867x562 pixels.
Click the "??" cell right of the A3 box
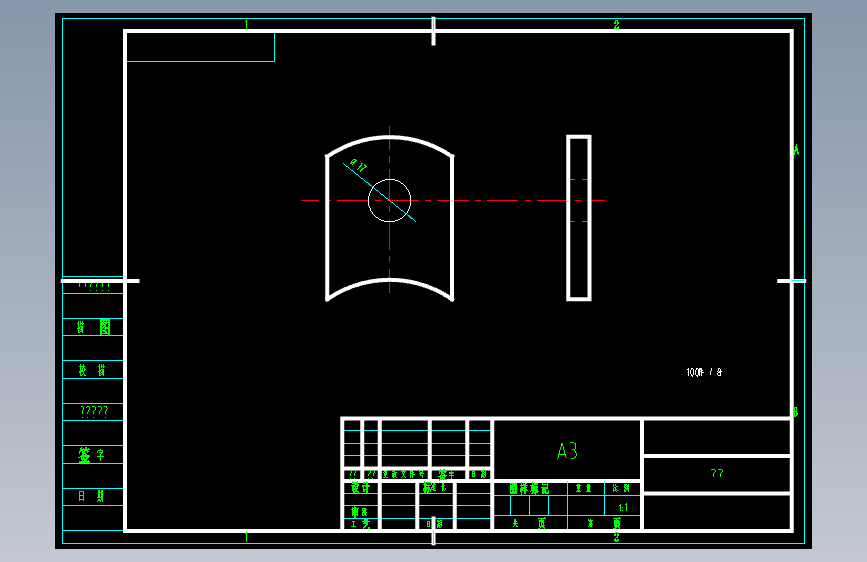717,473
